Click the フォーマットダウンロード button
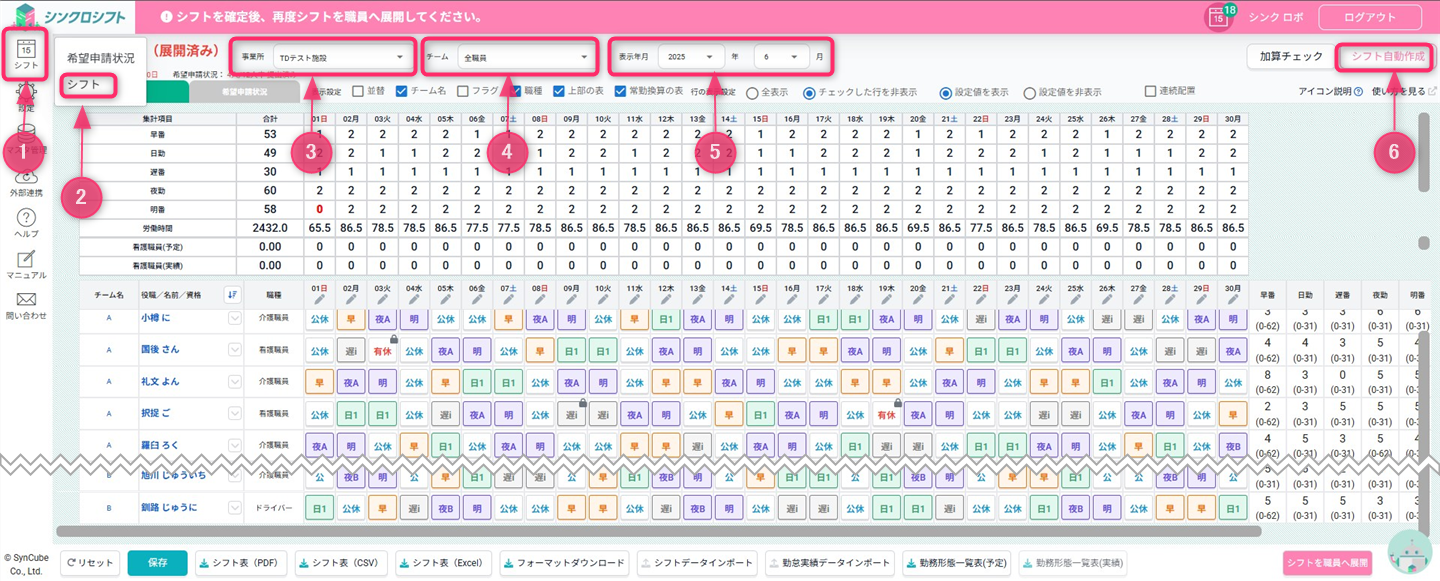Screen dimensions: 1440x581 pos(564,563)
